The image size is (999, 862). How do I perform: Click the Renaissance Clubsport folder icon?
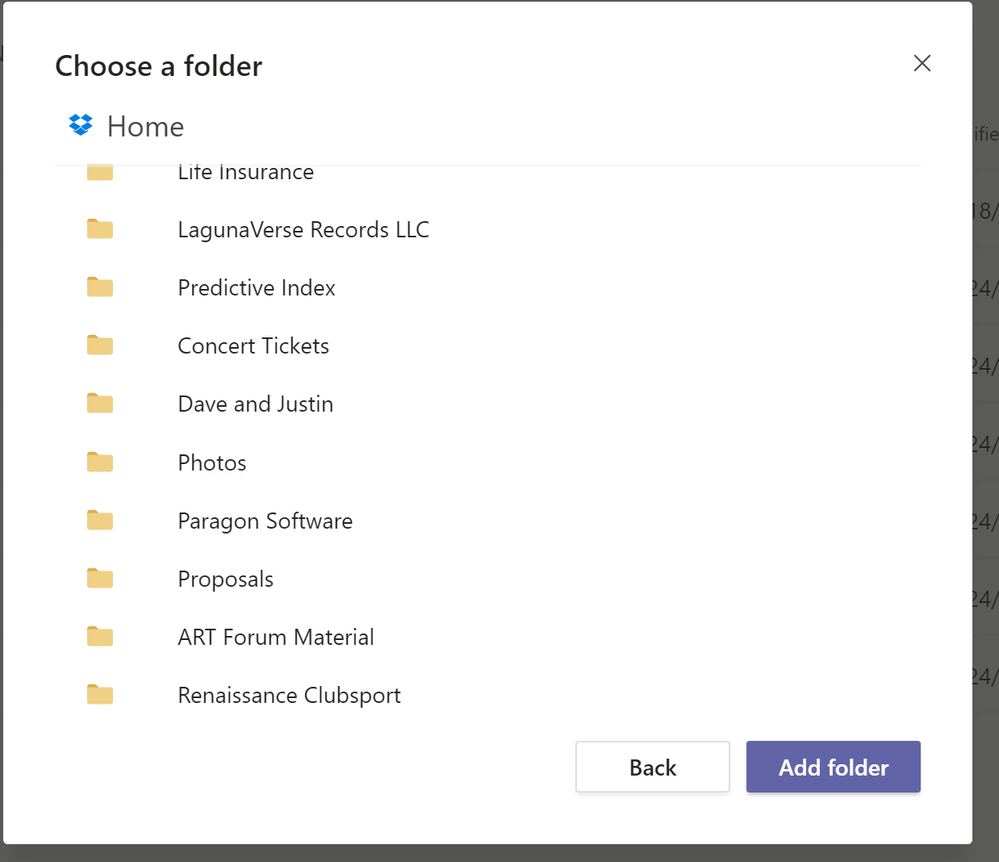click(x=100, y=694)
